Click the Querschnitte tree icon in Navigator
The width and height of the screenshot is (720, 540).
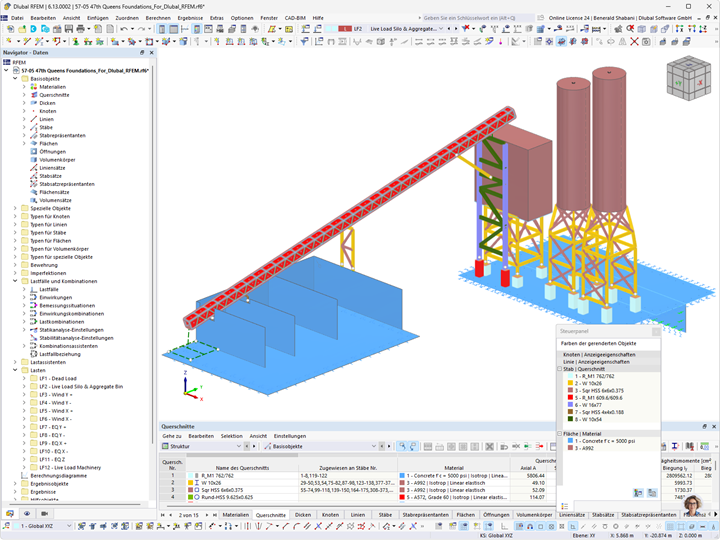(34, 95)
